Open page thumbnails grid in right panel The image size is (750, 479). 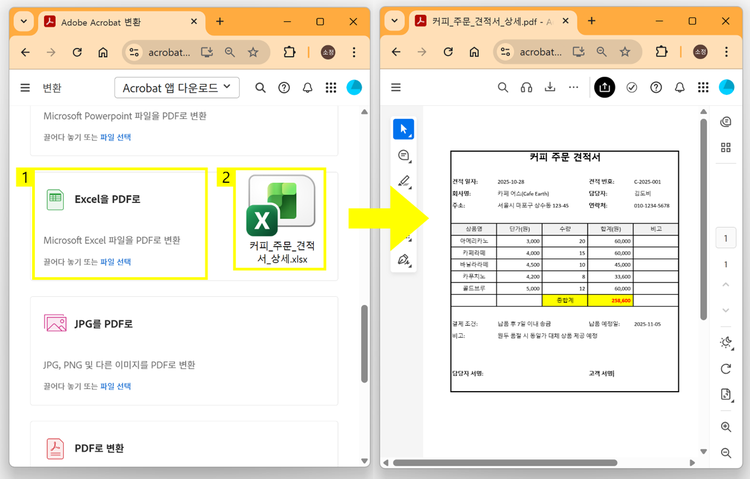coord(726,147)
